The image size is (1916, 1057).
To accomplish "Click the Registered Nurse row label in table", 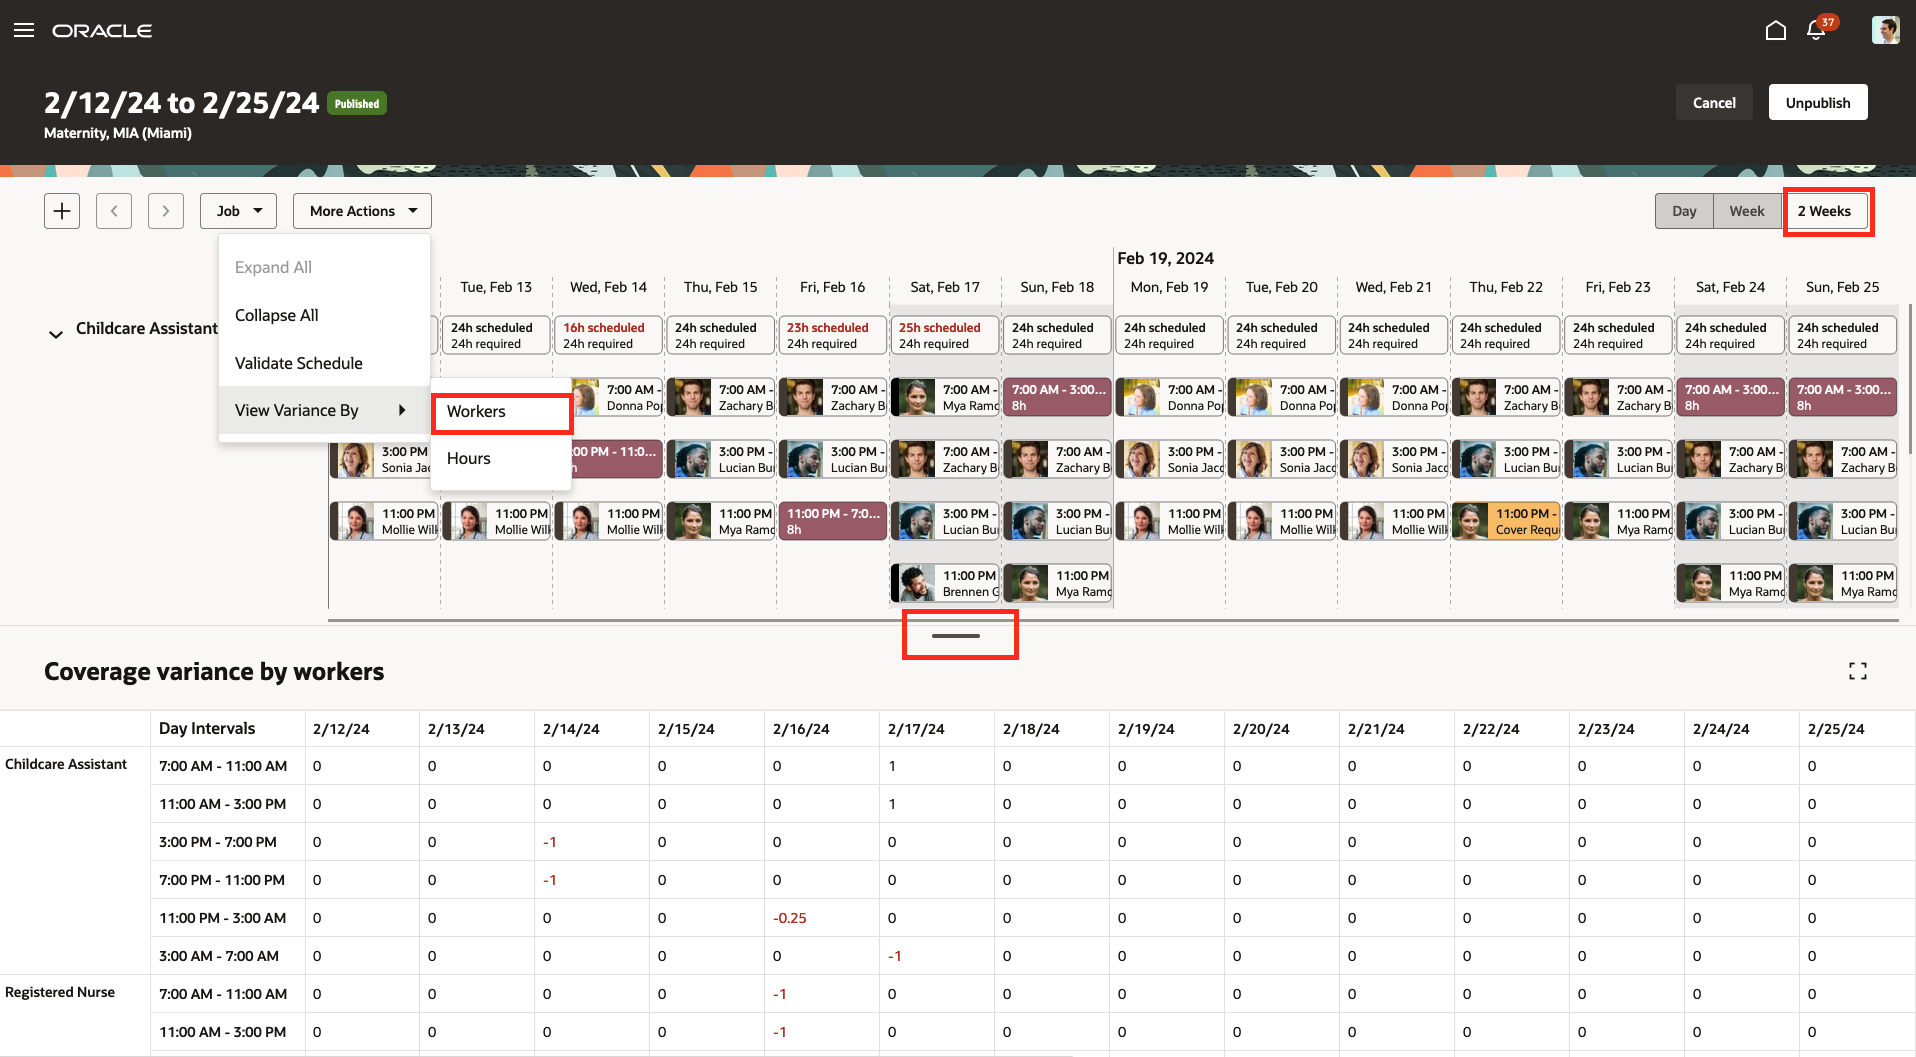I will point(60,992).
